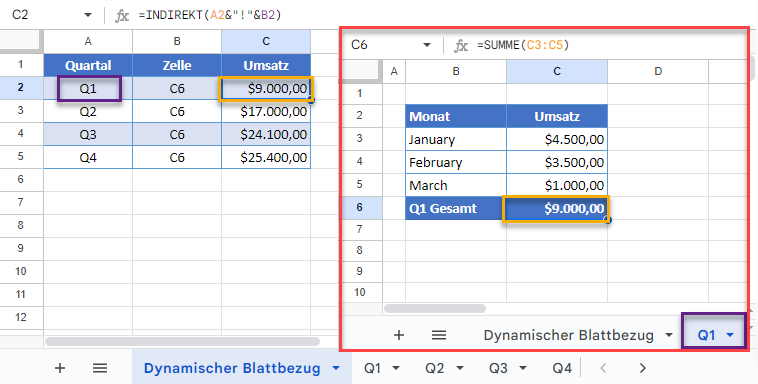Open Q2 tab dropdown arrow

tap(460, 368)
